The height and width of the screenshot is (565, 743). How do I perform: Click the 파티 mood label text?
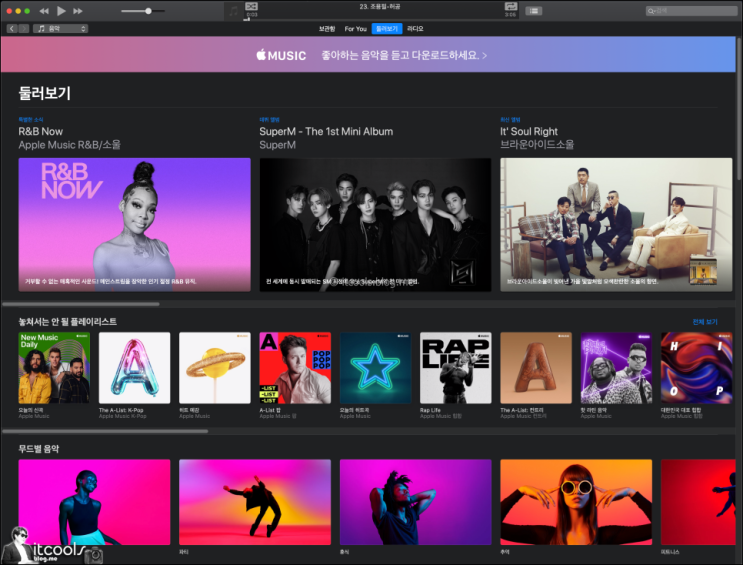183,552
